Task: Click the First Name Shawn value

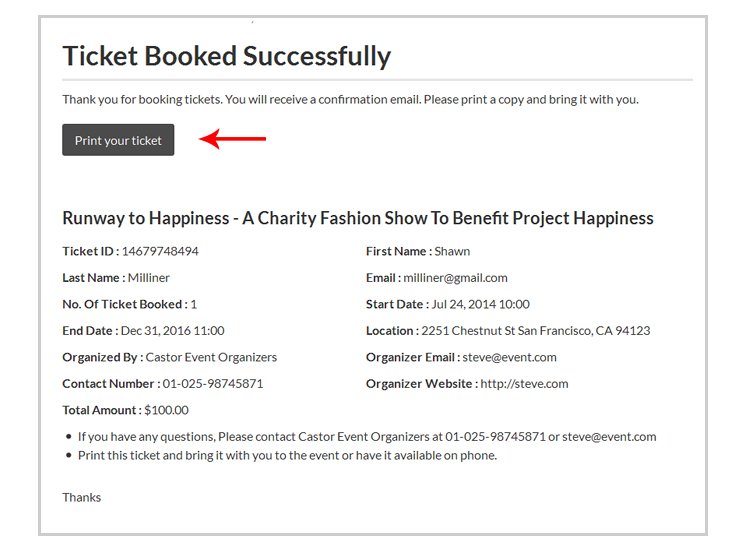Action: (452, 251)
